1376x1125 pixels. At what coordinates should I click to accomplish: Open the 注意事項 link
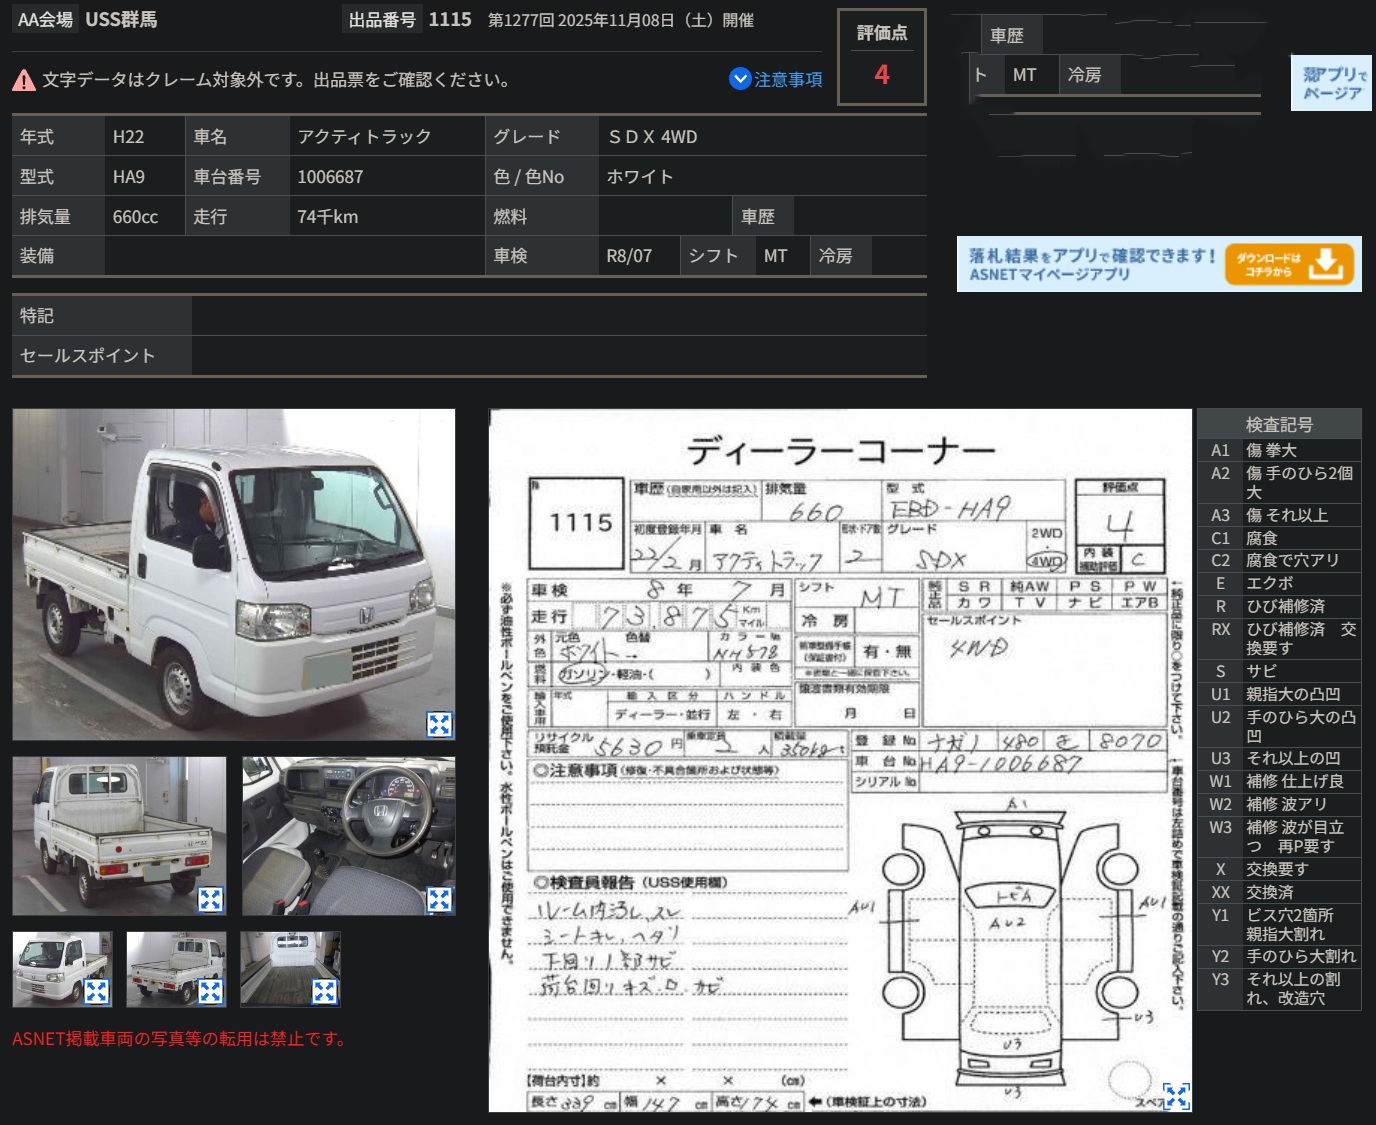coord(787,79)
